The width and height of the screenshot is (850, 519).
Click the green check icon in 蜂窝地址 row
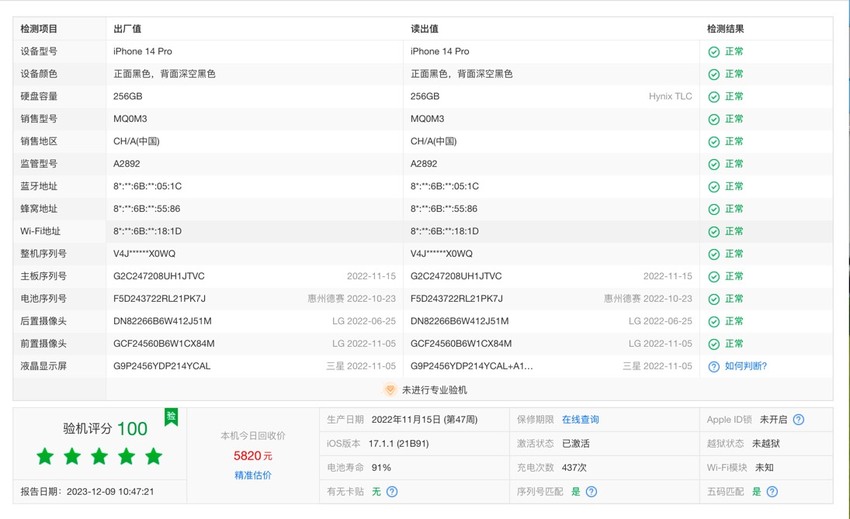(714, 209)
